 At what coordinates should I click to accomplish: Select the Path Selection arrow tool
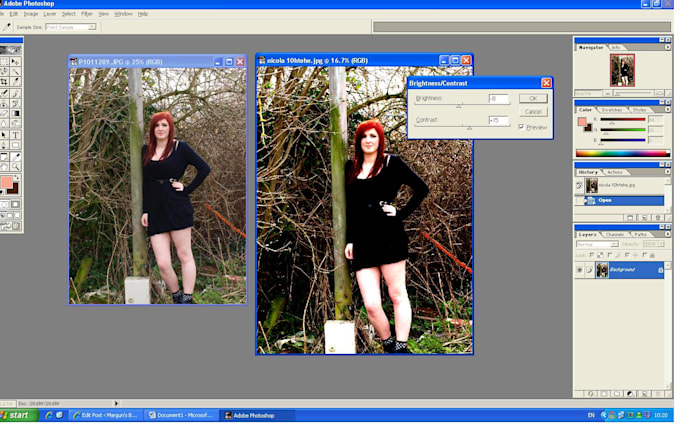(4, 135)
